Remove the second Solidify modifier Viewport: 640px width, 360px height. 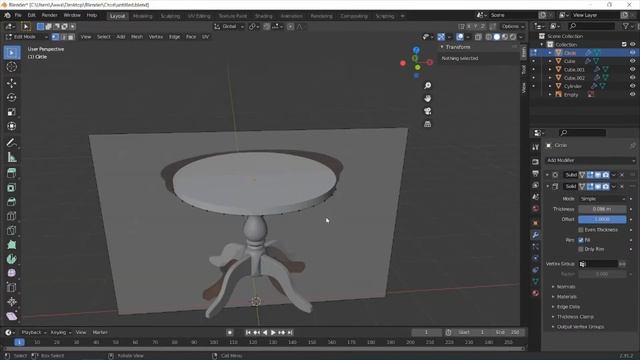pos(622,187)
